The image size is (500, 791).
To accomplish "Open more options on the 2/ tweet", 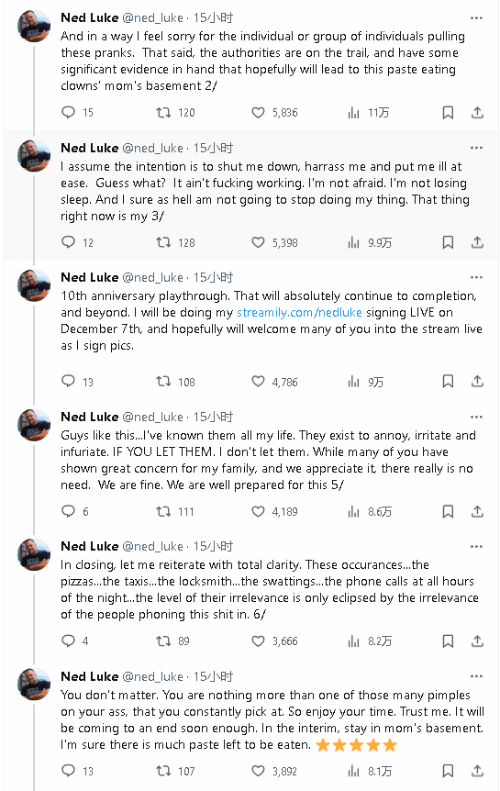I will [476, 18].
